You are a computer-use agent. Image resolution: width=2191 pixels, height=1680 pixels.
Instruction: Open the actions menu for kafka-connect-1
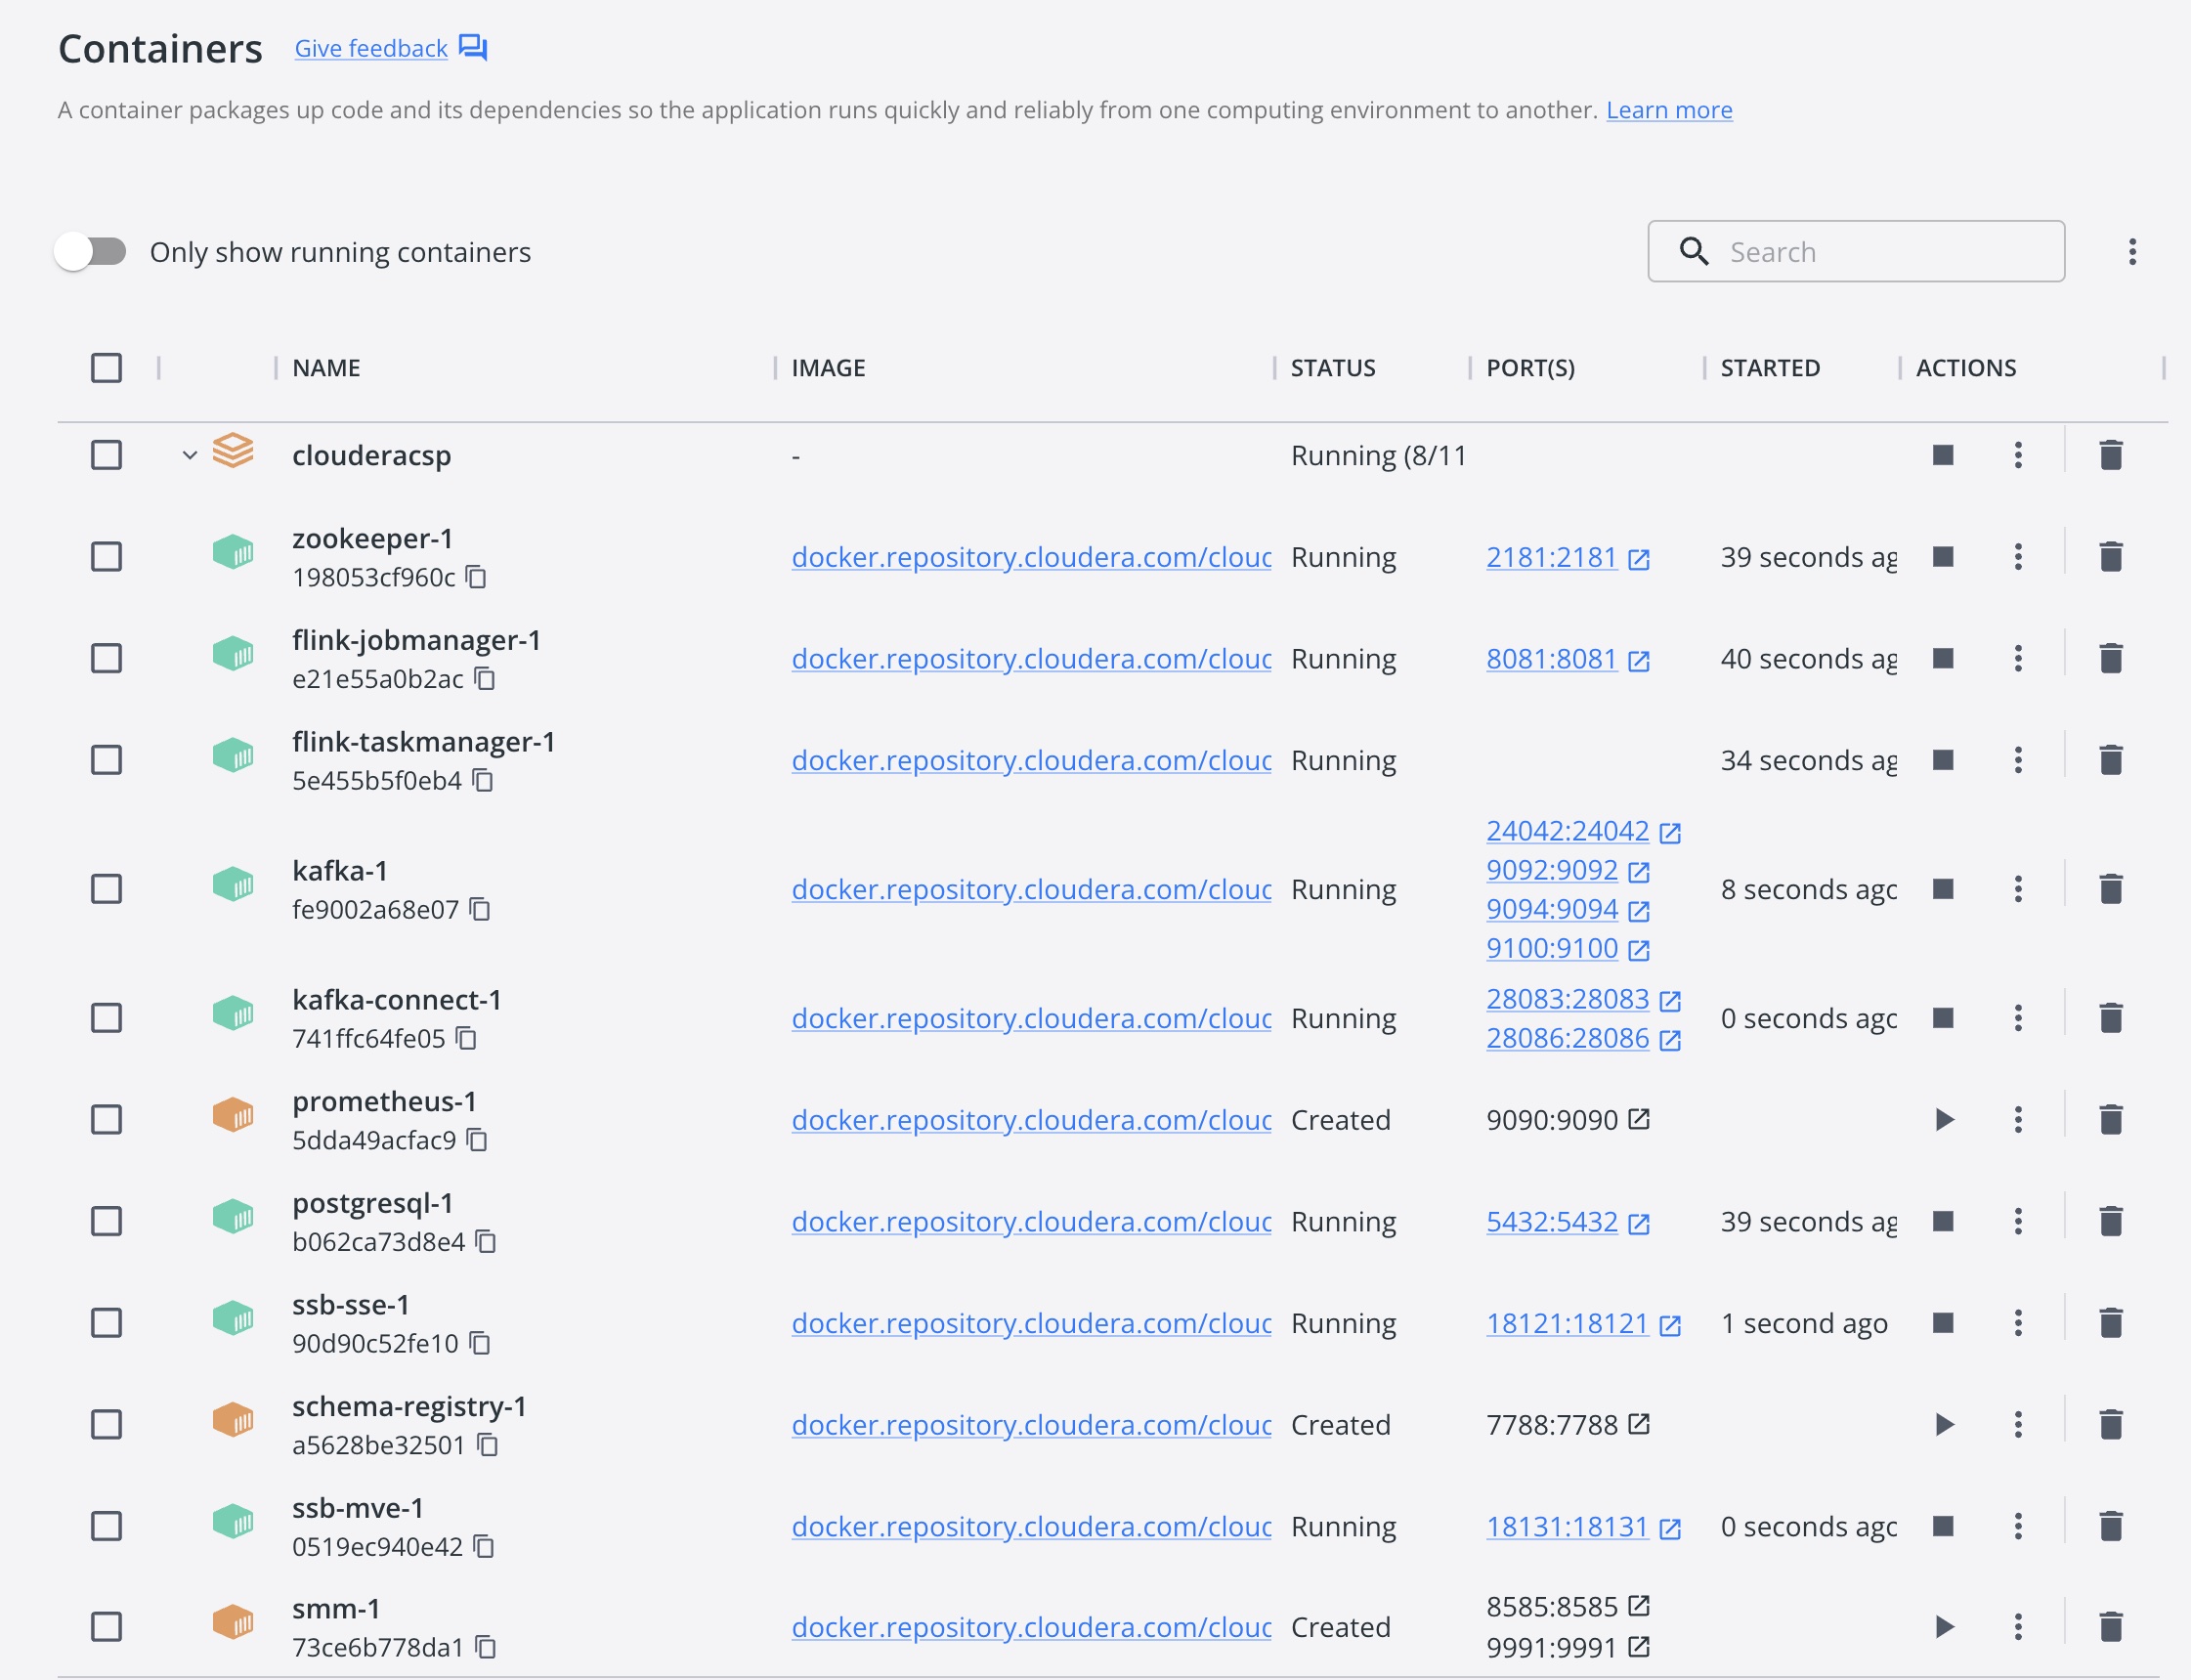pos(2019,1017)
